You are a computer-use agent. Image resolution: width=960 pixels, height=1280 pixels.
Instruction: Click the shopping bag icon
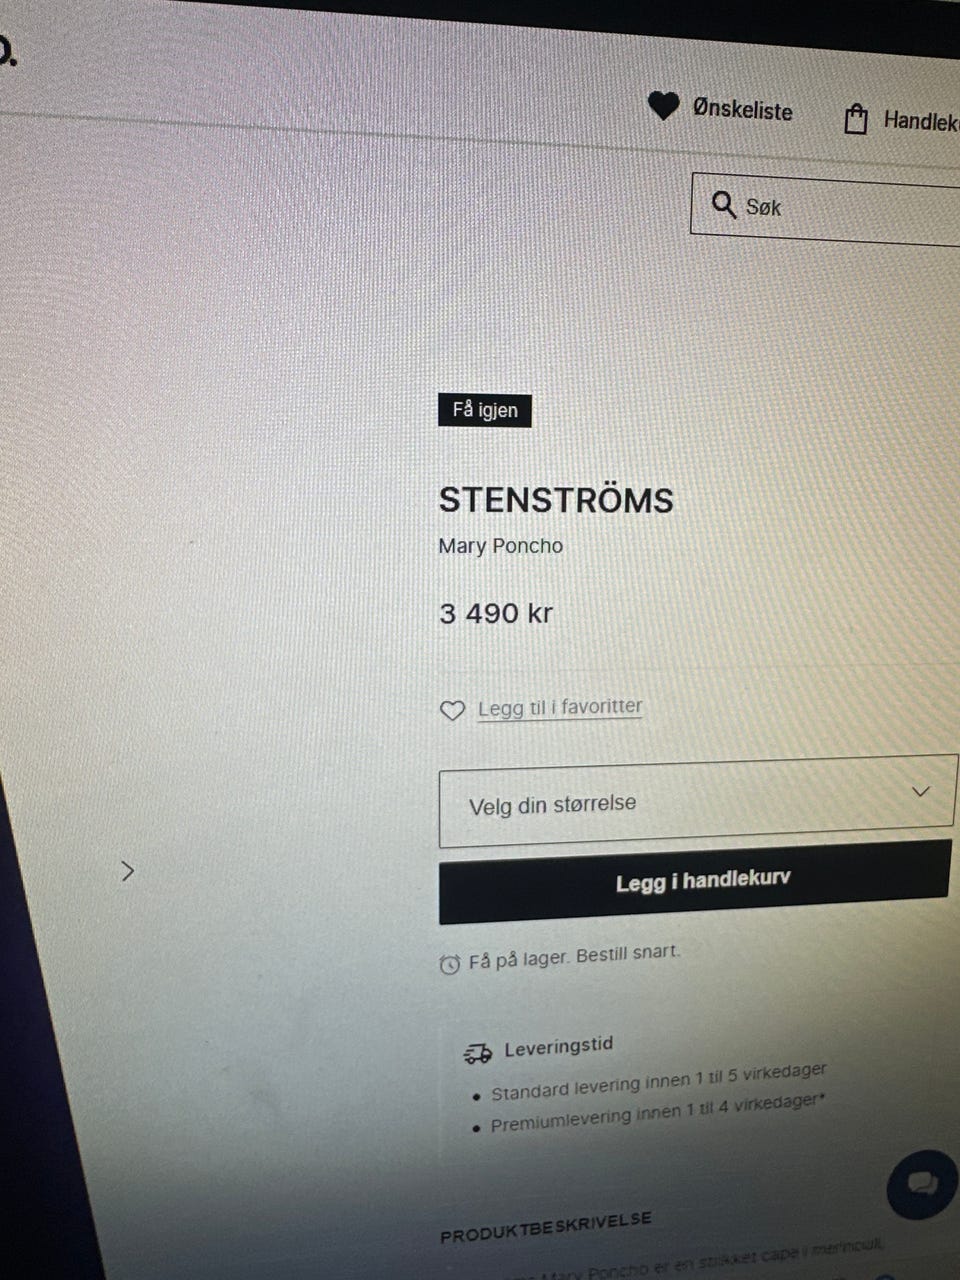[x=856, y=120]
